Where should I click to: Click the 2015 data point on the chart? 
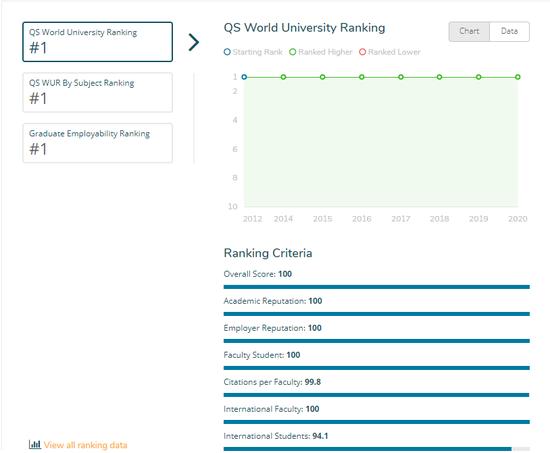(x=322, y=77)
